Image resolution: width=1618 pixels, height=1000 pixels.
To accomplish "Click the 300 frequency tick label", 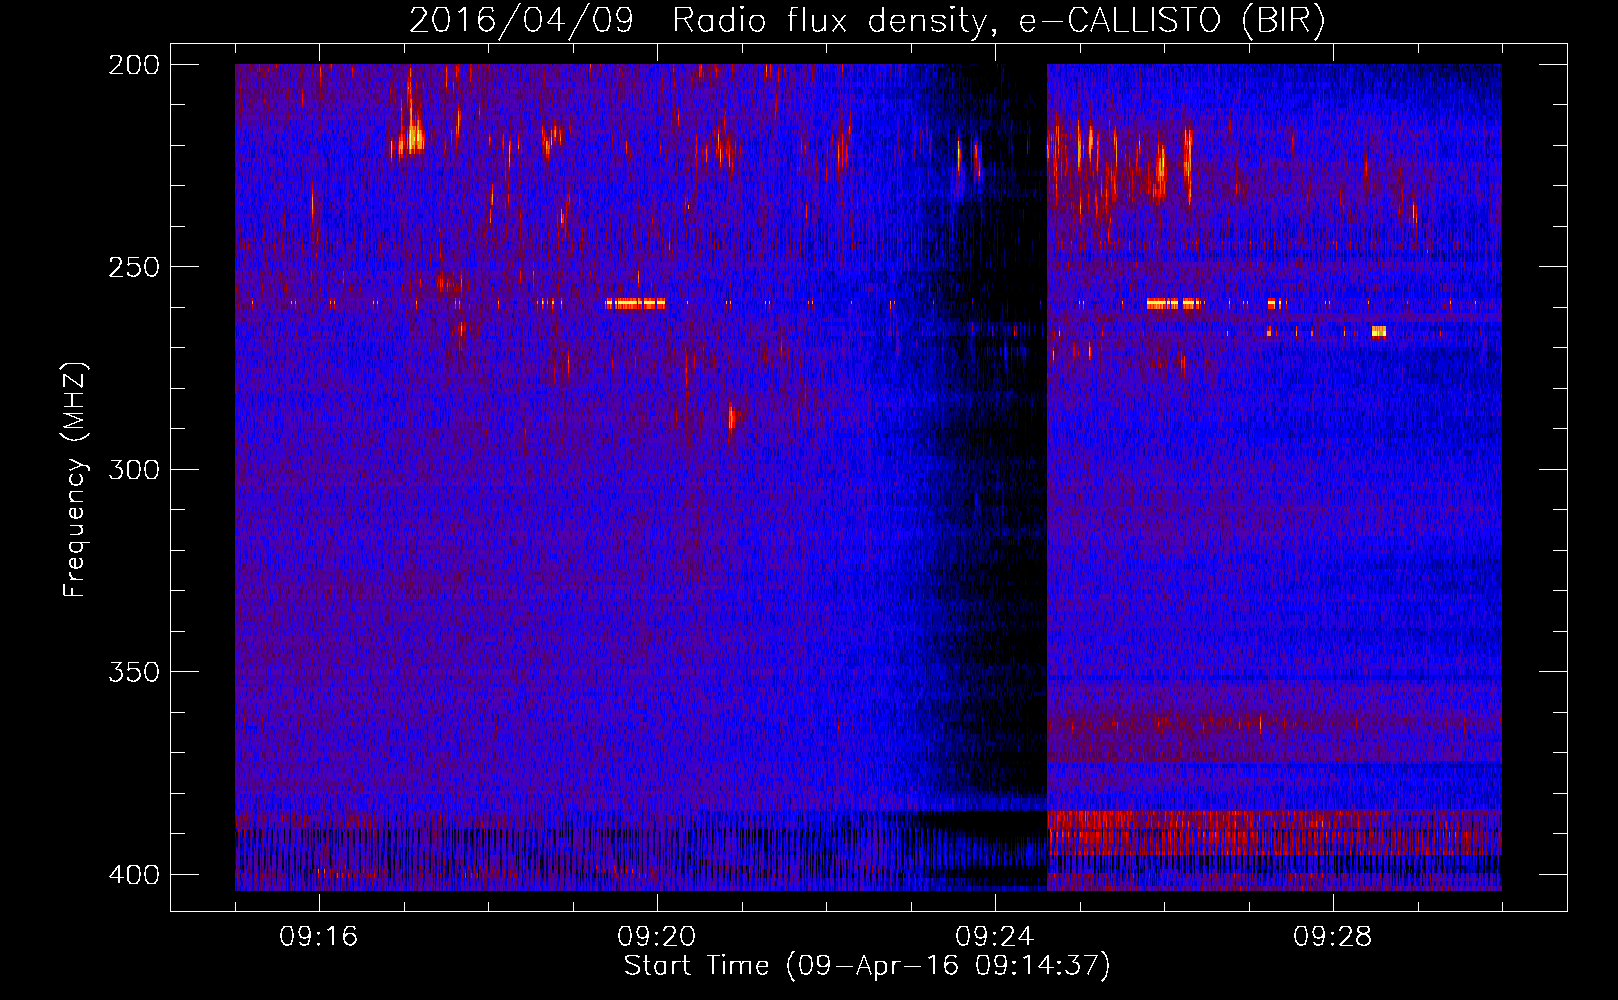I will tap(133, 469).
